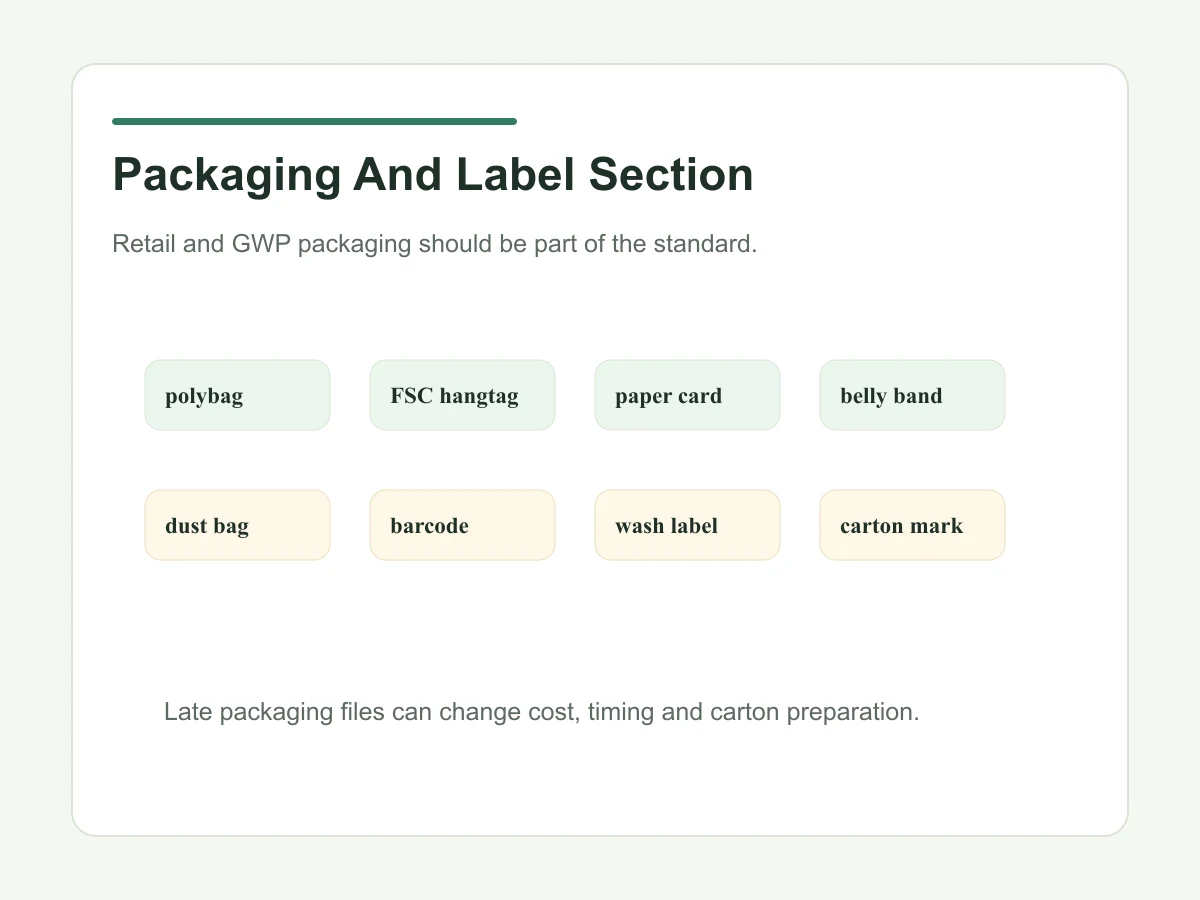This screenshot has width=1200, height=900.
Task: Select the barcode chip
Action: click(462, 525)
